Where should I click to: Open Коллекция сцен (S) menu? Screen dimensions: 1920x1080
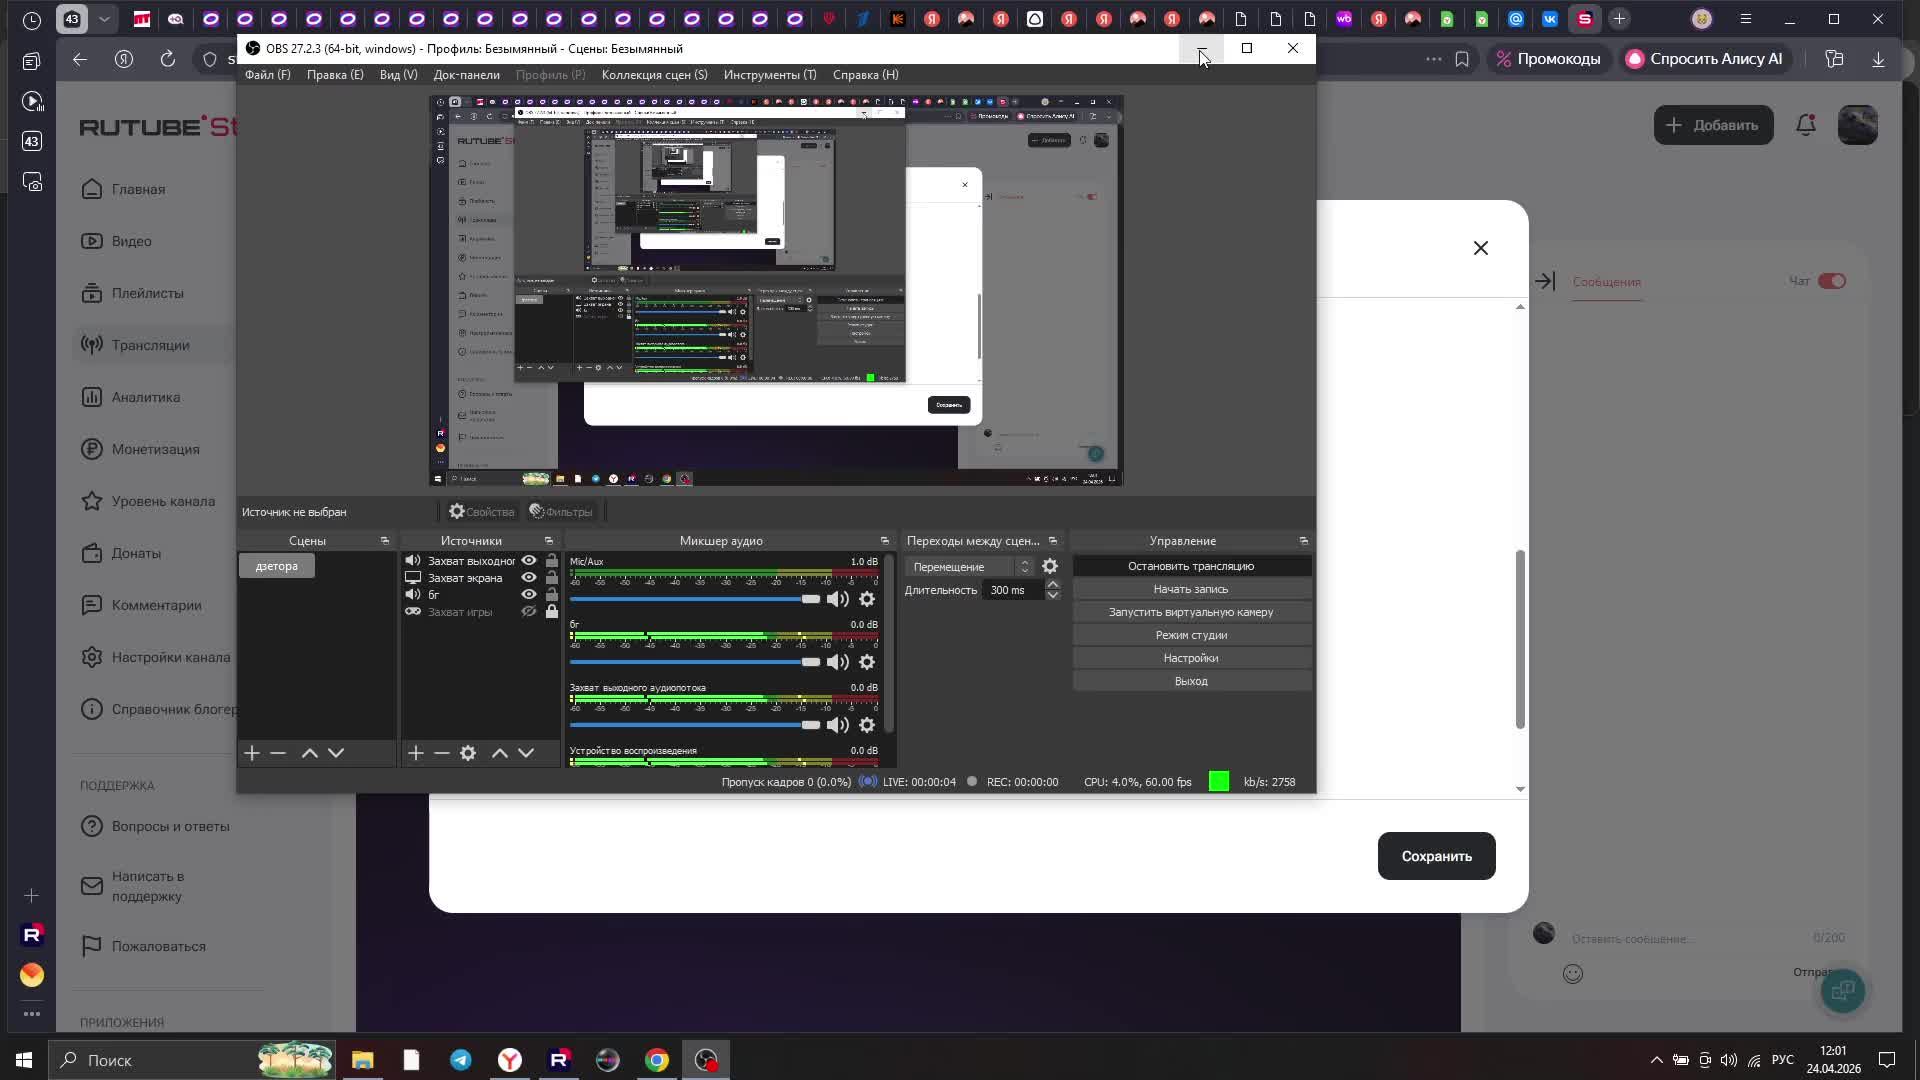tap(654, 75)
